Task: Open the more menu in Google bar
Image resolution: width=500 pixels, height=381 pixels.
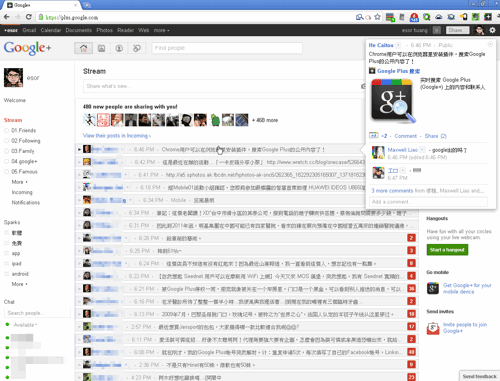Action: click(161, 30)
